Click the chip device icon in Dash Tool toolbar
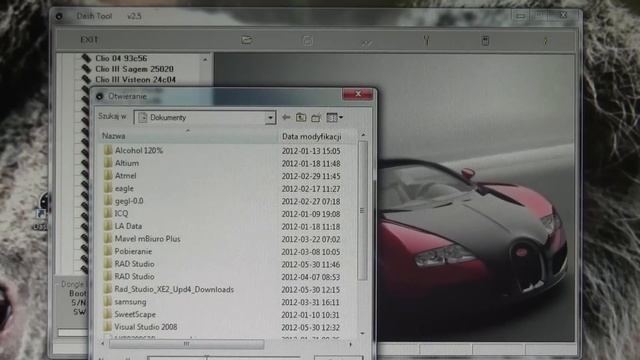Image resolution: width=640 pixels, height=360 pixels. pyautogui.click(x=485, y=40)
